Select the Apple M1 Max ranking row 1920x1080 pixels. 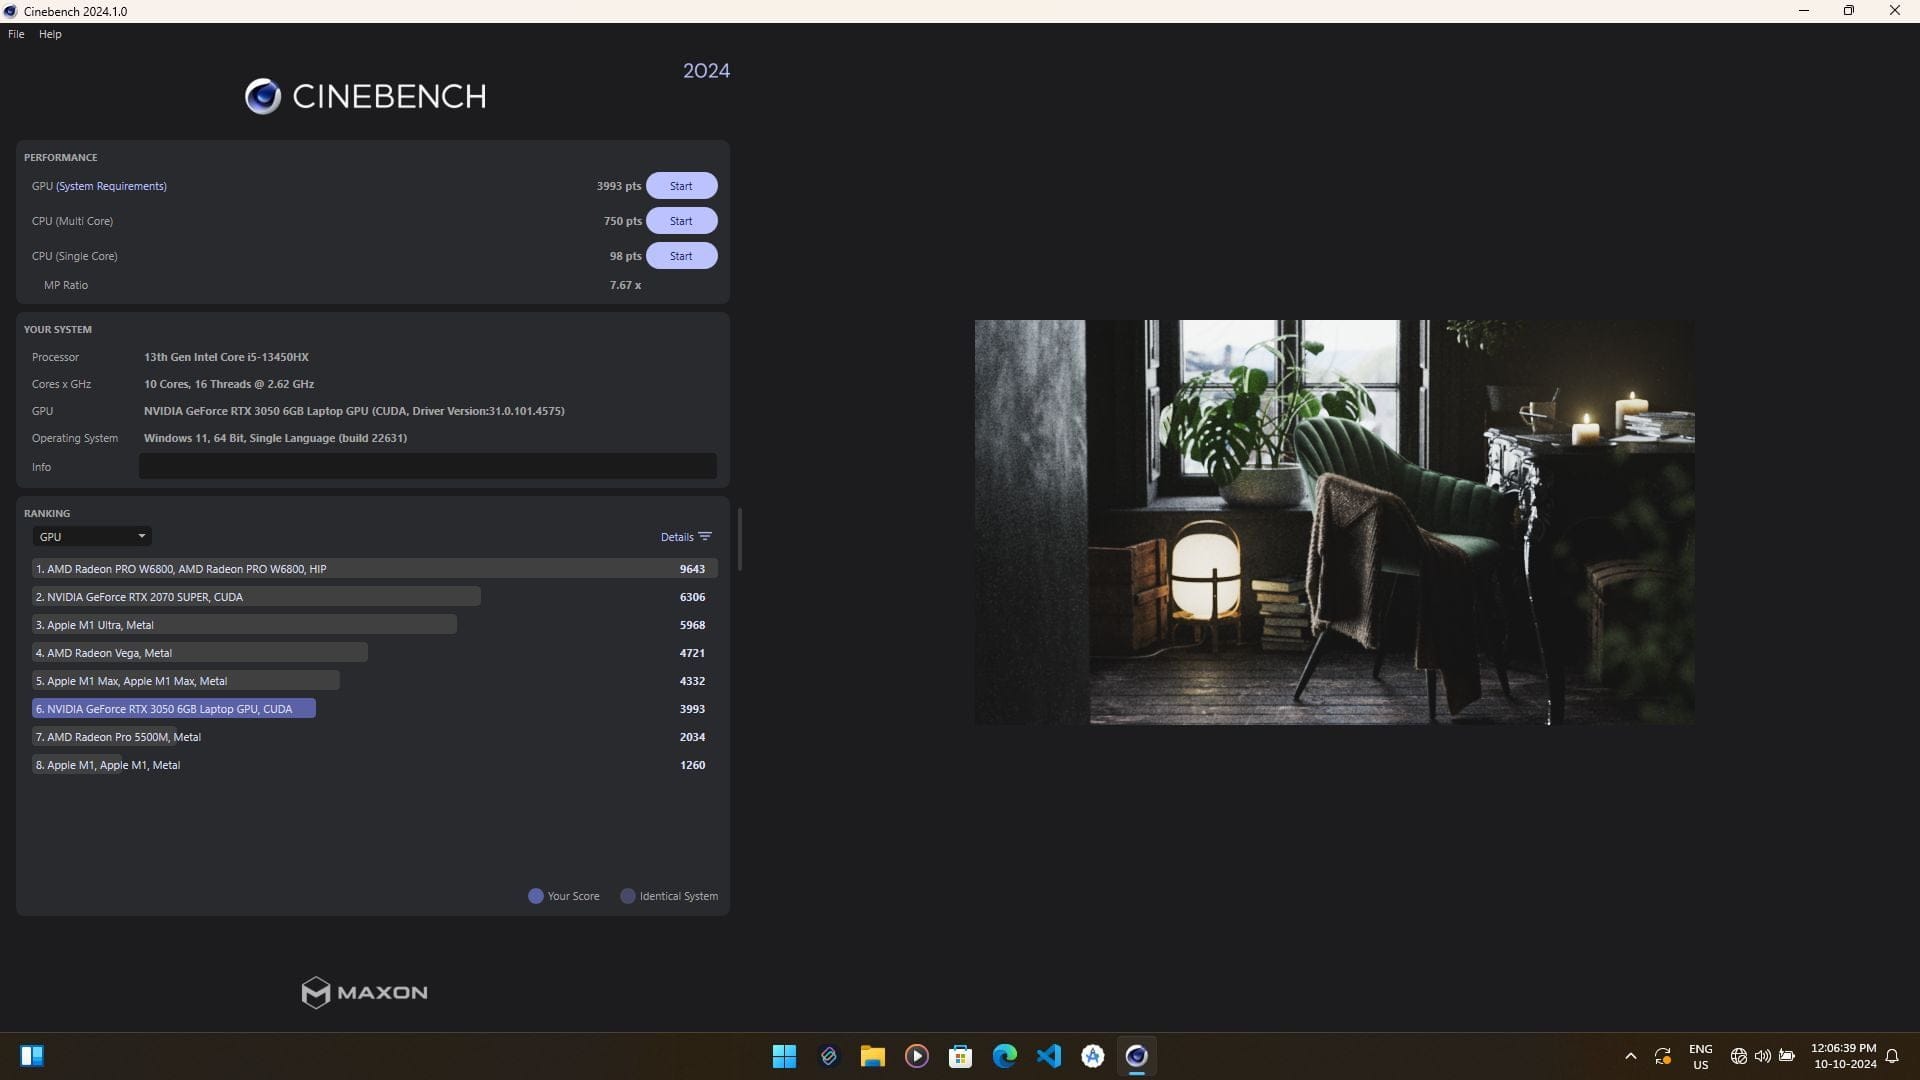(x=374, y=681)
